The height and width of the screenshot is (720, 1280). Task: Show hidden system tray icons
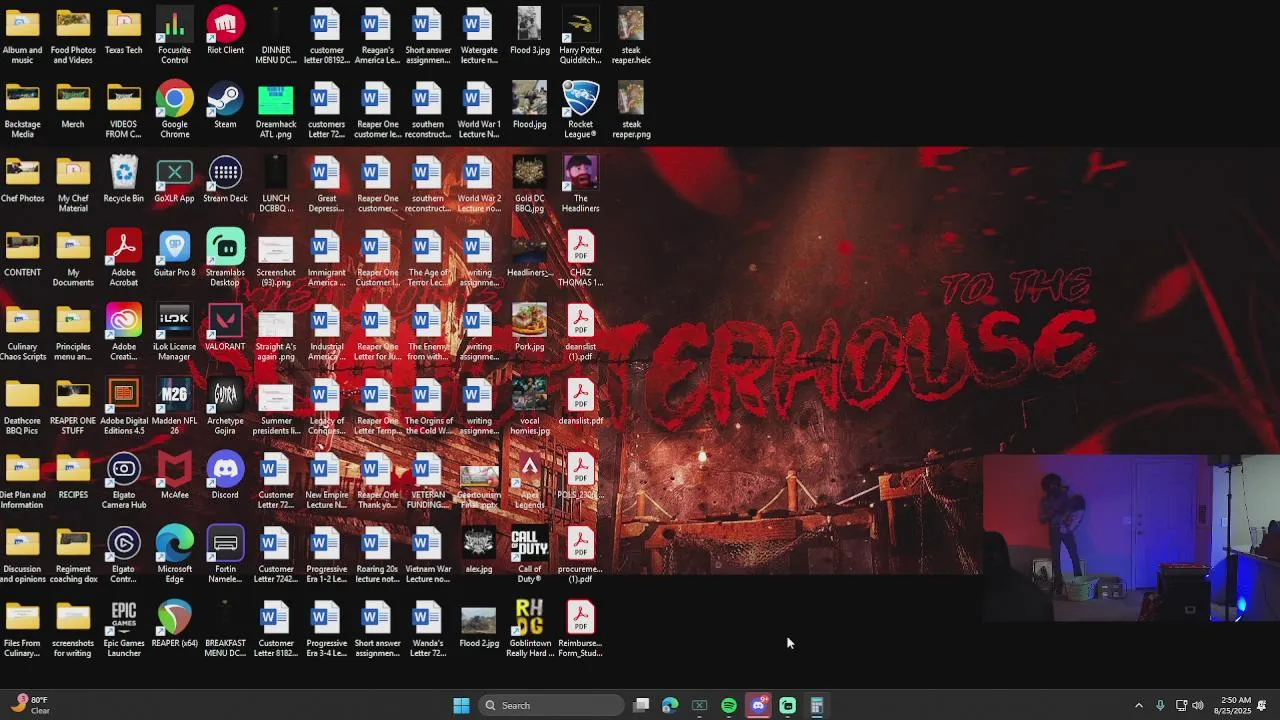click(x=1138, y=705)
